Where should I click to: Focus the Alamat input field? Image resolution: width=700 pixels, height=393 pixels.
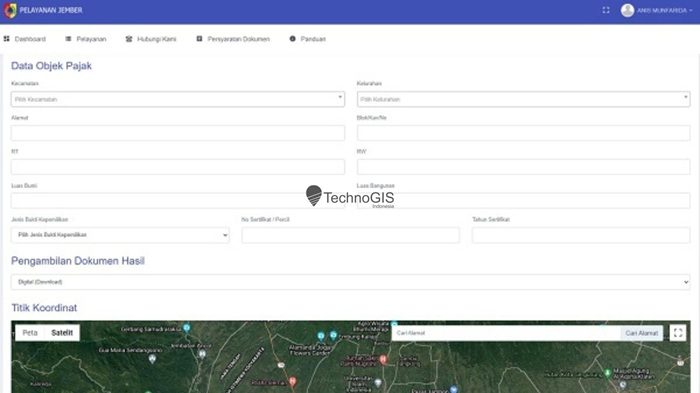point(178,133)
